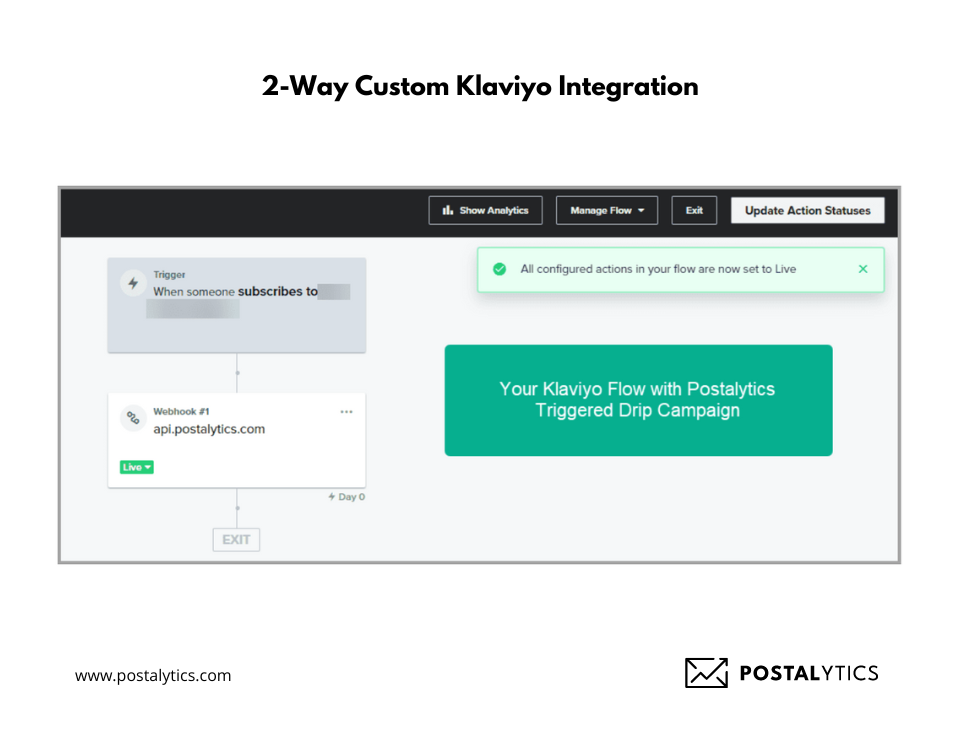Click the lightning icon next to Day 0

331,496
